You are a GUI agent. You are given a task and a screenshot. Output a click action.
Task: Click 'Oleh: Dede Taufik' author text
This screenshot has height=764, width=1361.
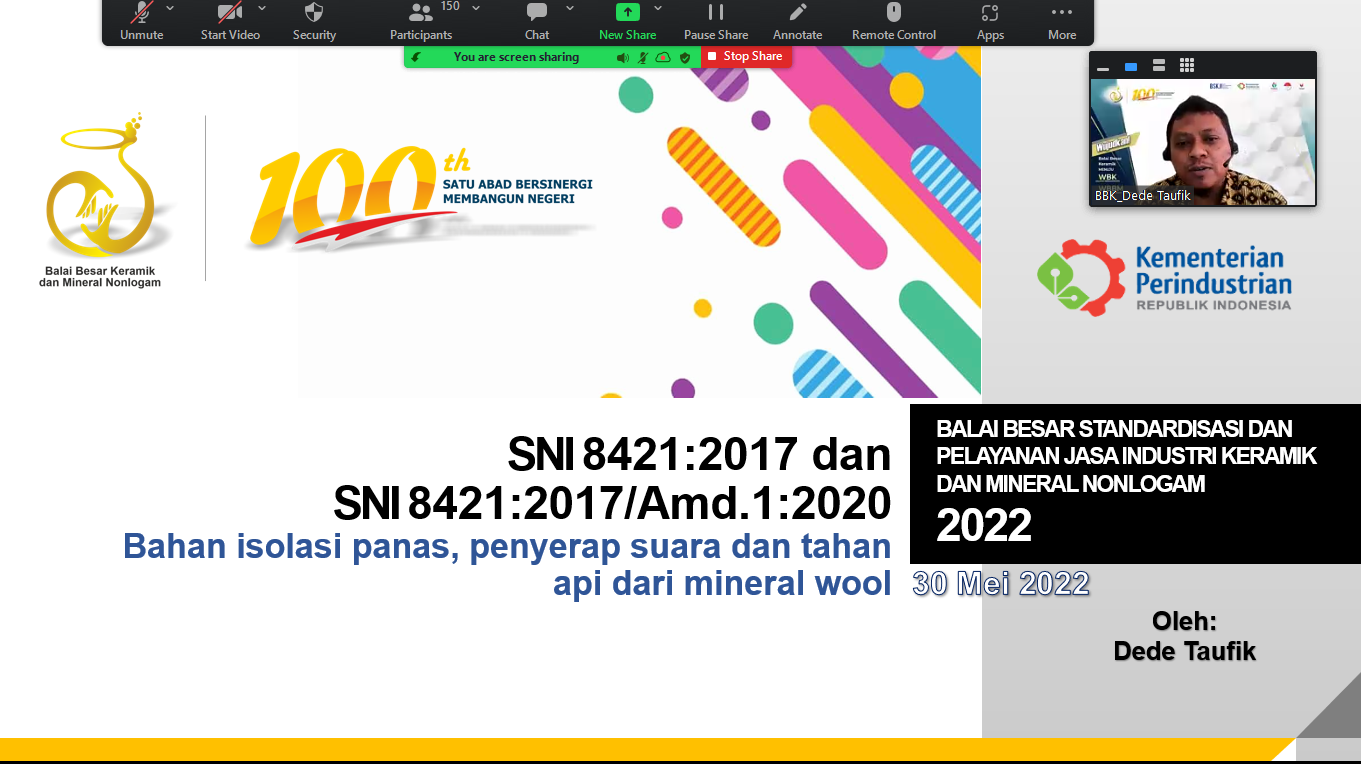(x=1185, y=636)
